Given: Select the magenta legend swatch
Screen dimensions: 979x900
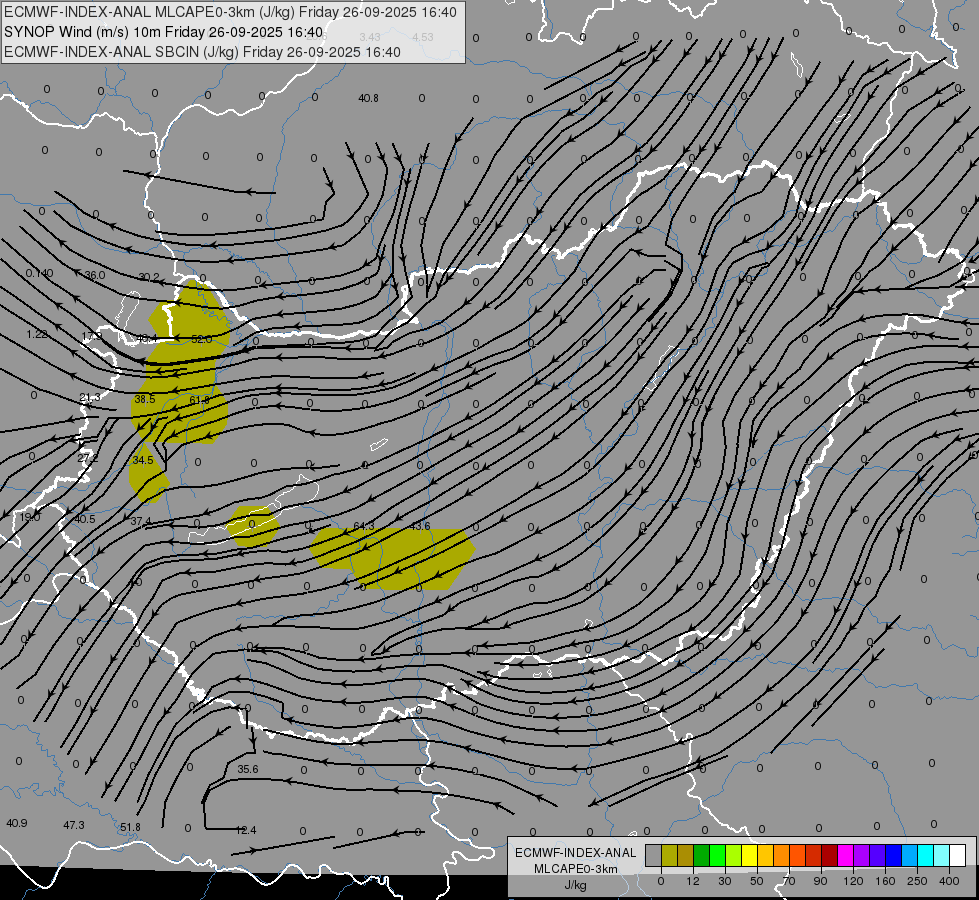Looking at the screenshot, I should 845,856.
